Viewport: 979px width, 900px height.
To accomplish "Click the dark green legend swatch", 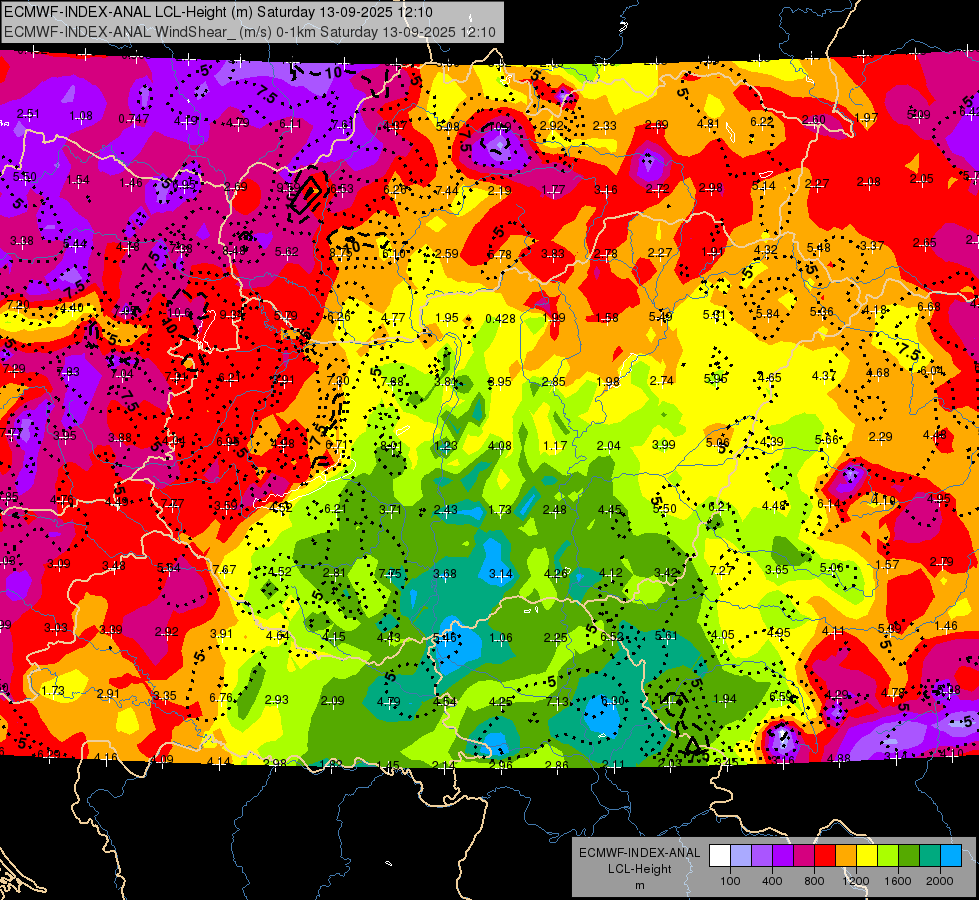I will (x=908, y=856).
